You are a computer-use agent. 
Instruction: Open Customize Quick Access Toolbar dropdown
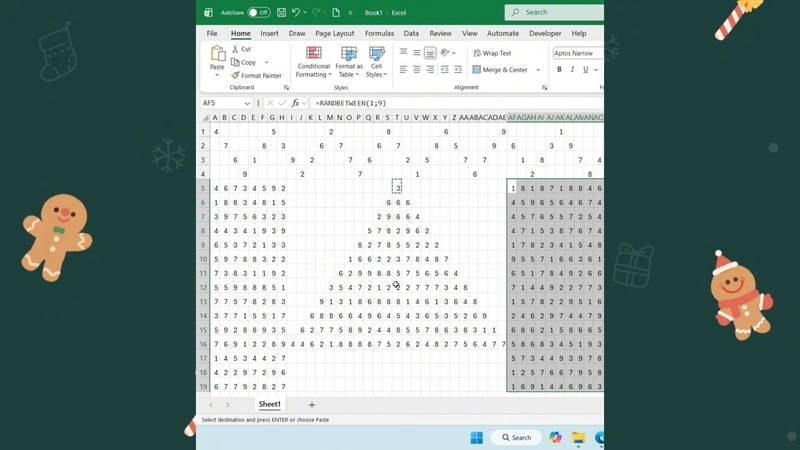[350, 13]
